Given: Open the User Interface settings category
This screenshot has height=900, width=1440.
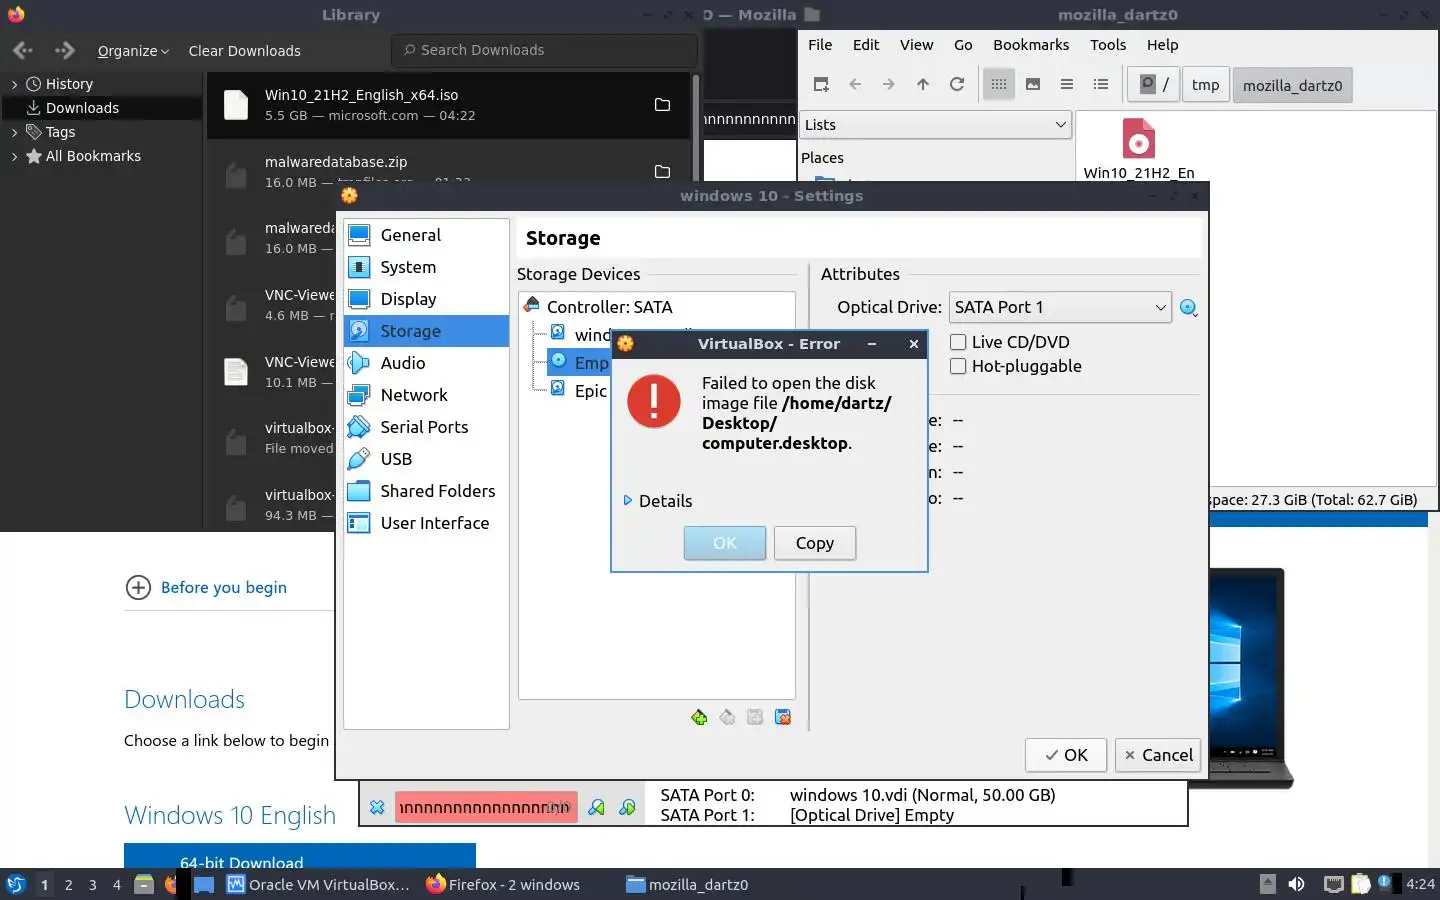Looking at the screenshot, I should point(426,523).
